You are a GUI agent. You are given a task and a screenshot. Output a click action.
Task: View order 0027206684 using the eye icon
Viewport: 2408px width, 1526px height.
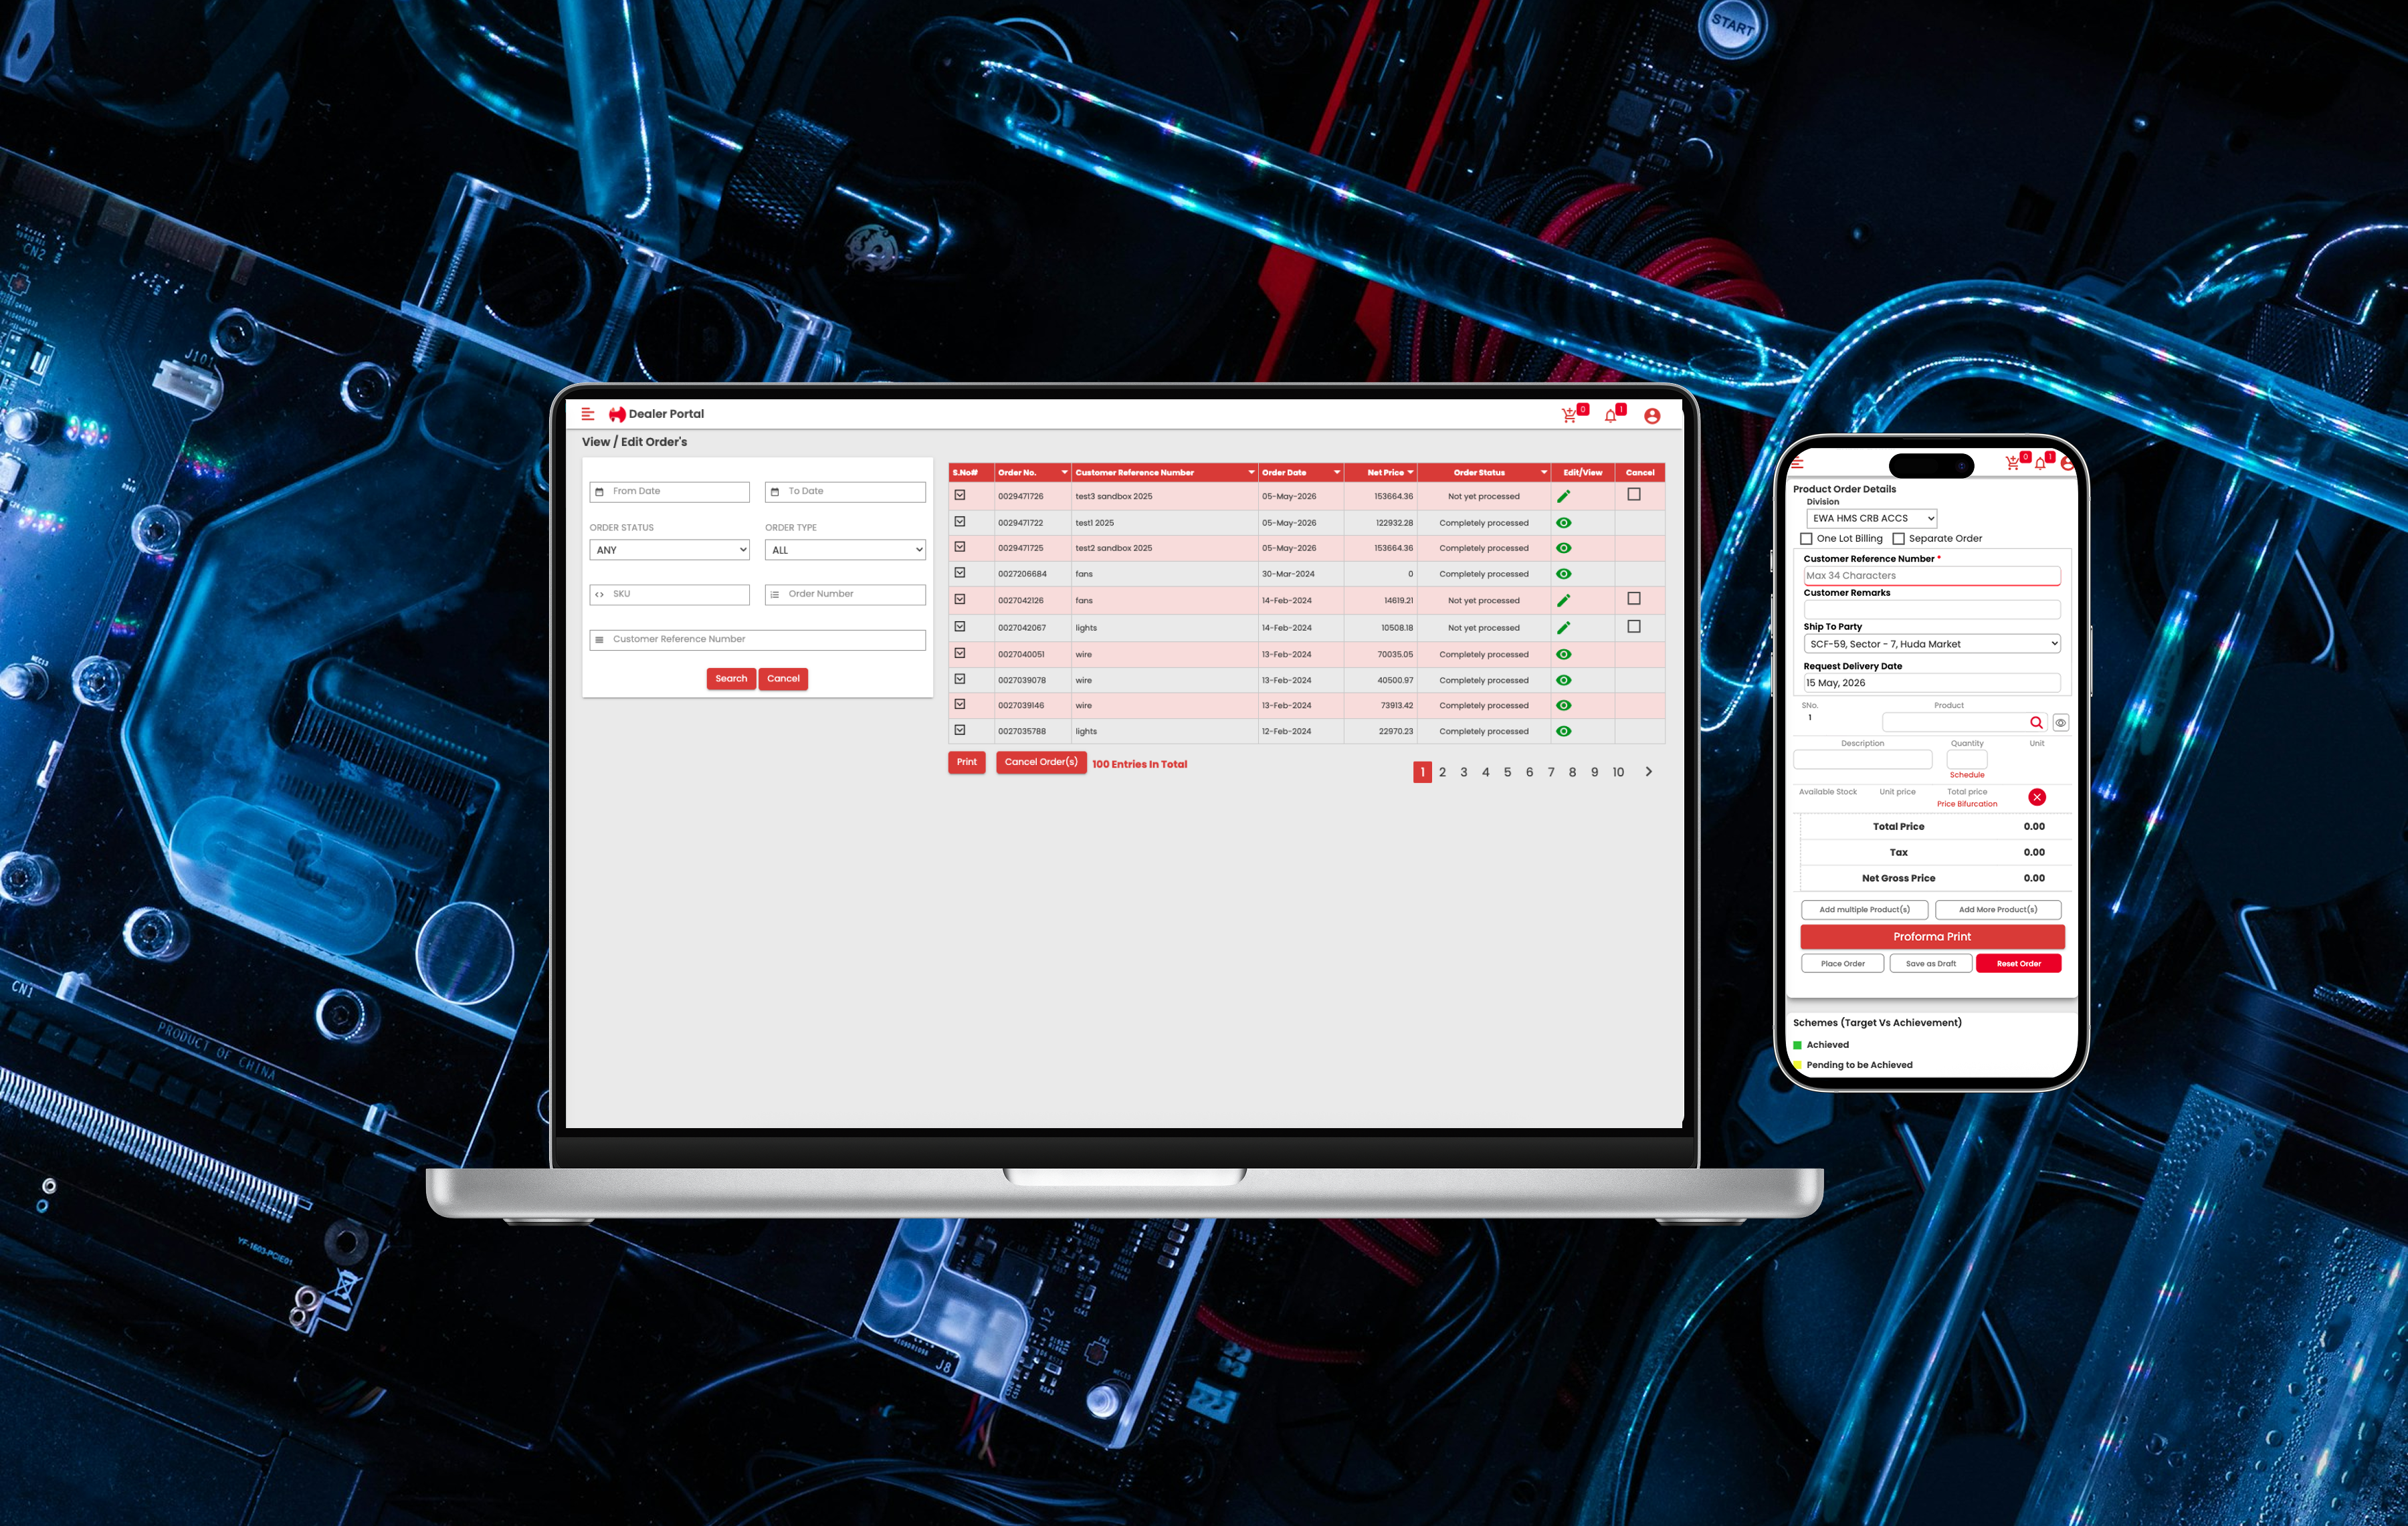pos(1564,574)
